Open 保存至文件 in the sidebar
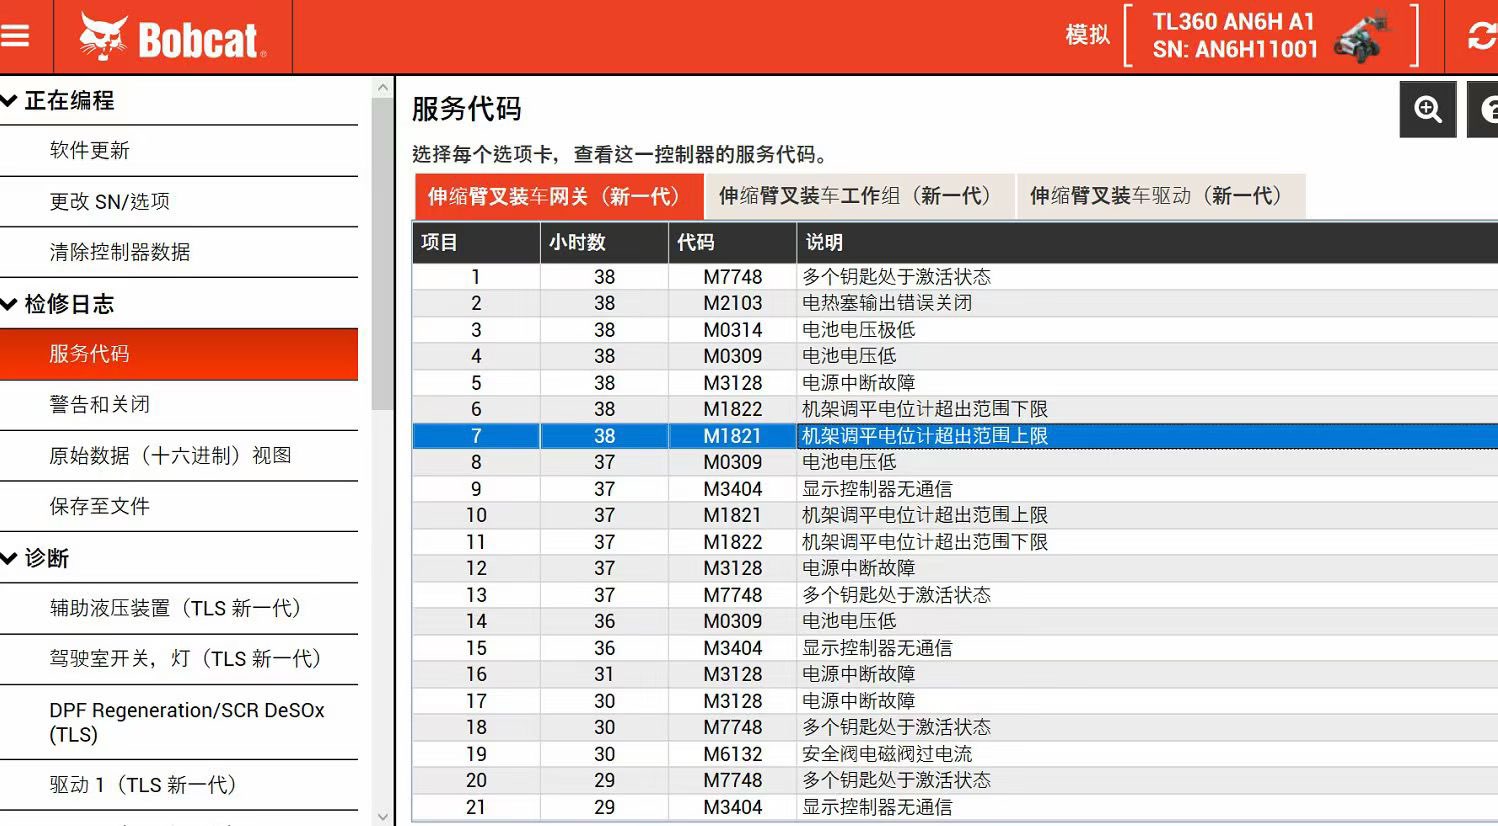This screenshot has width=1498, height=826. point(100,507)
